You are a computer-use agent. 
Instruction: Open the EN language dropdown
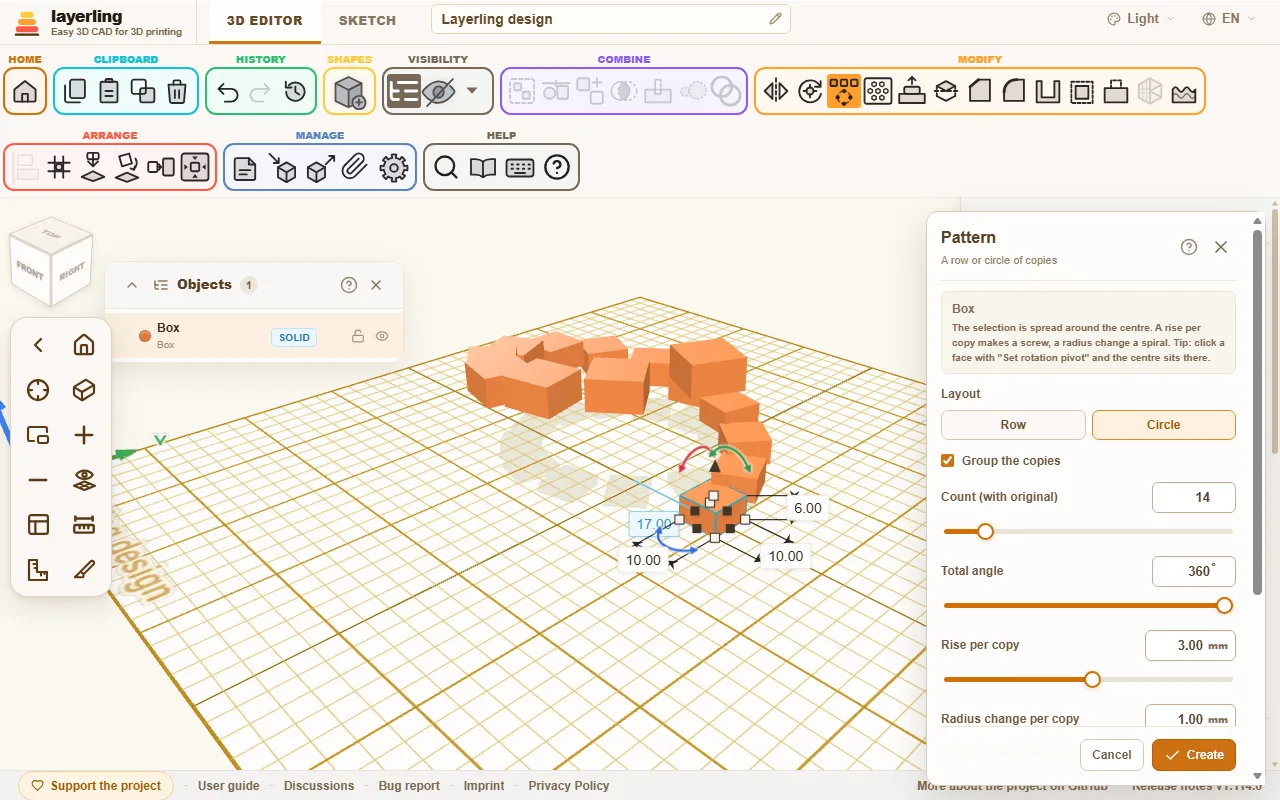pos(1229,19)
